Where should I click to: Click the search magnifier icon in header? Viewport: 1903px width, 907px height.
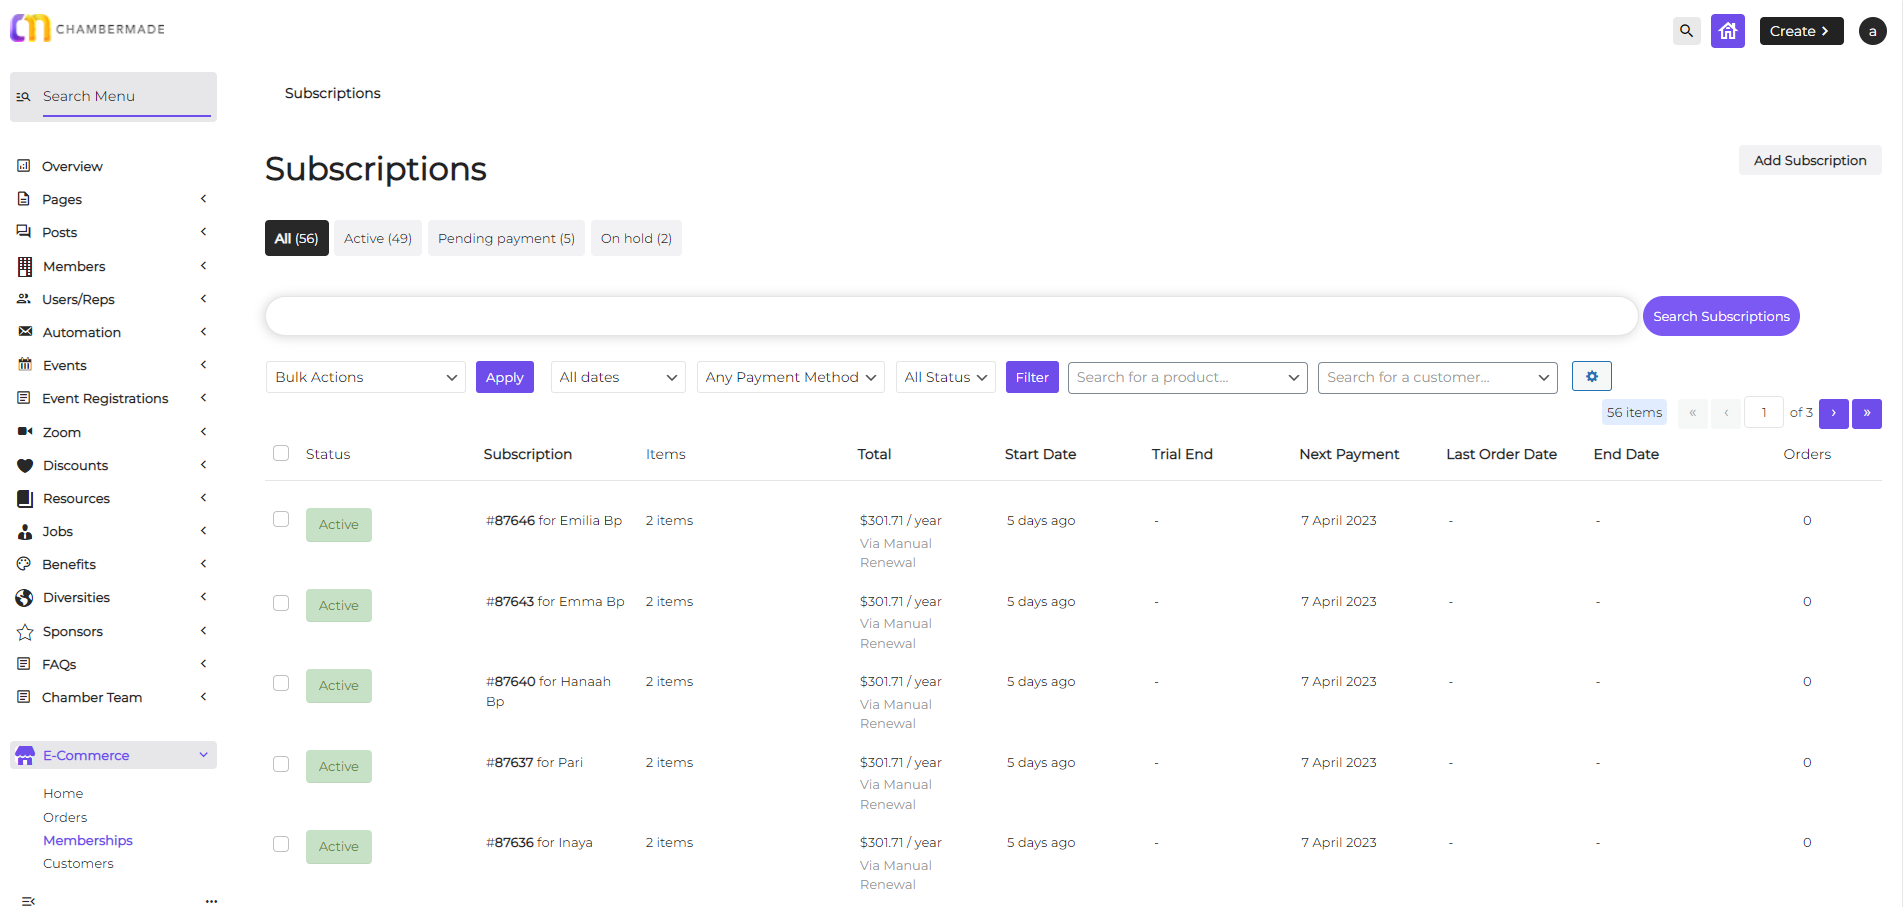pyautogui.click(x=1686, y=31)
